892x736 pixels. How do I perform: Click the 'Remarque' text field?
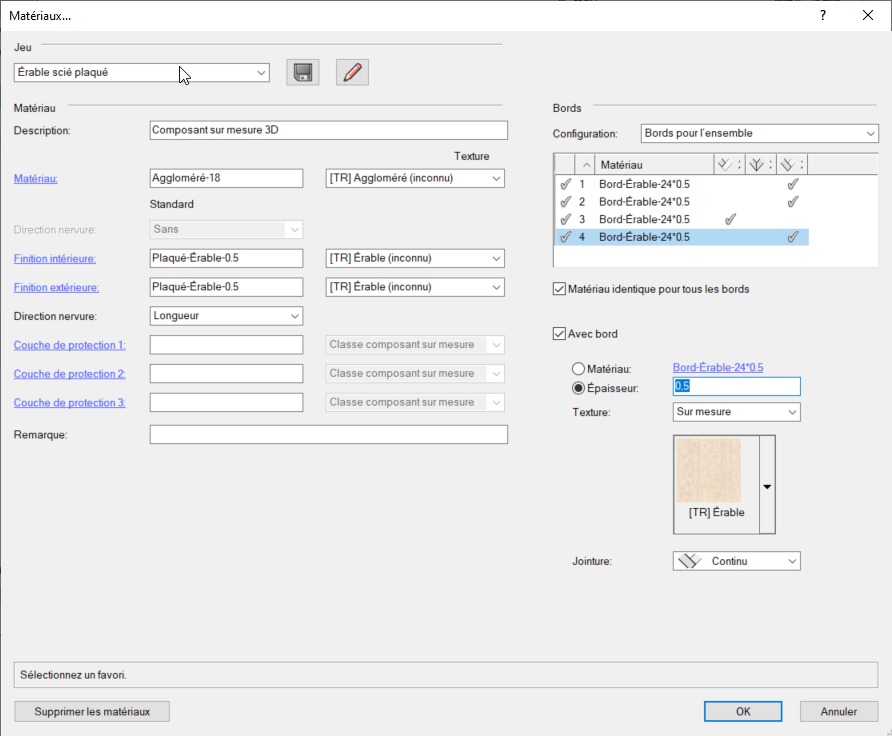[x=328, y=435]
